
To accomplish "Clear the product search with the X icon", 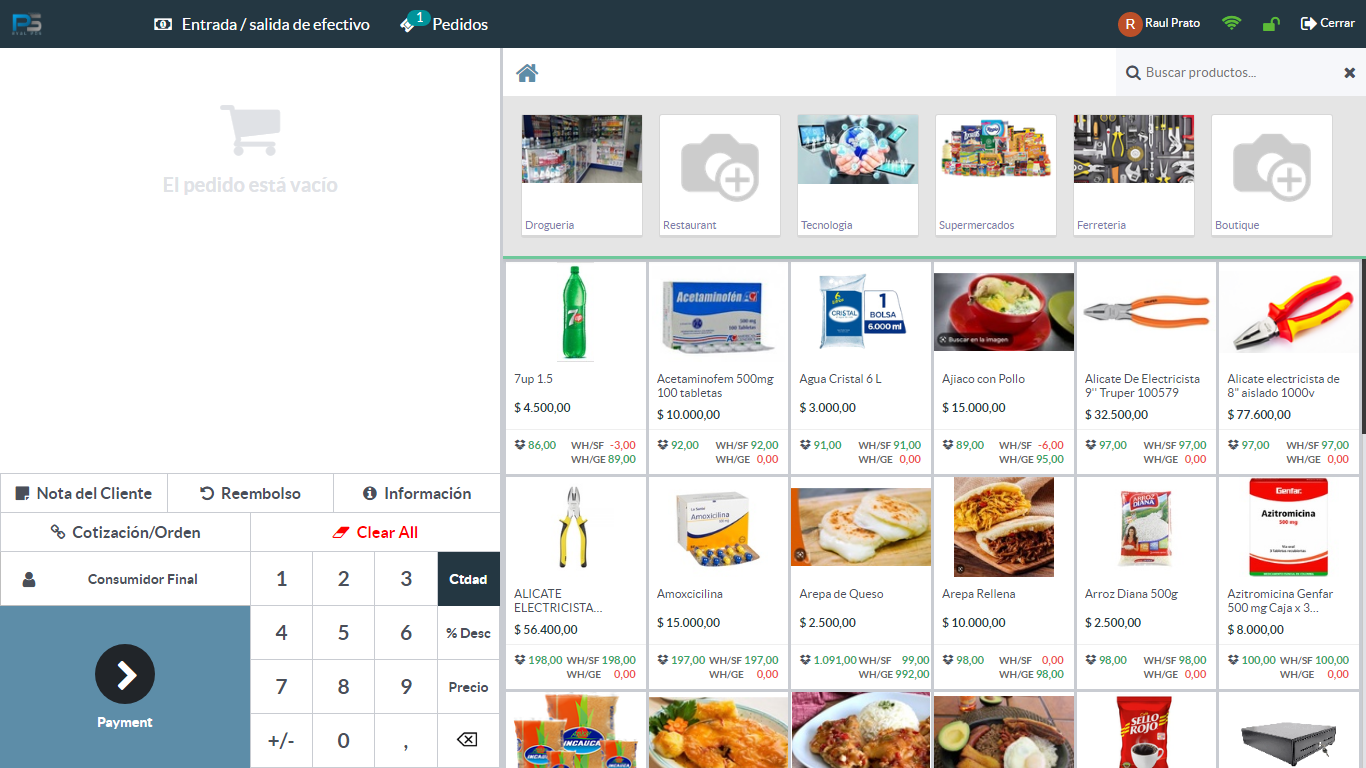I will [1349, 73].
